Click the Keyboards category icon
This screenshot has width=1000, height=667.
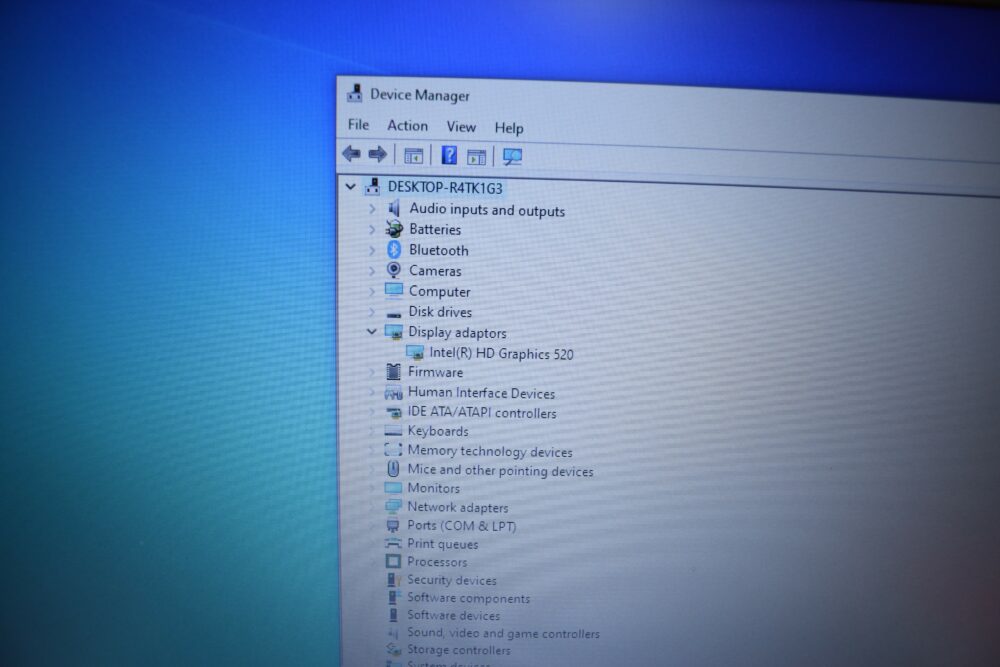pos(393,432)
